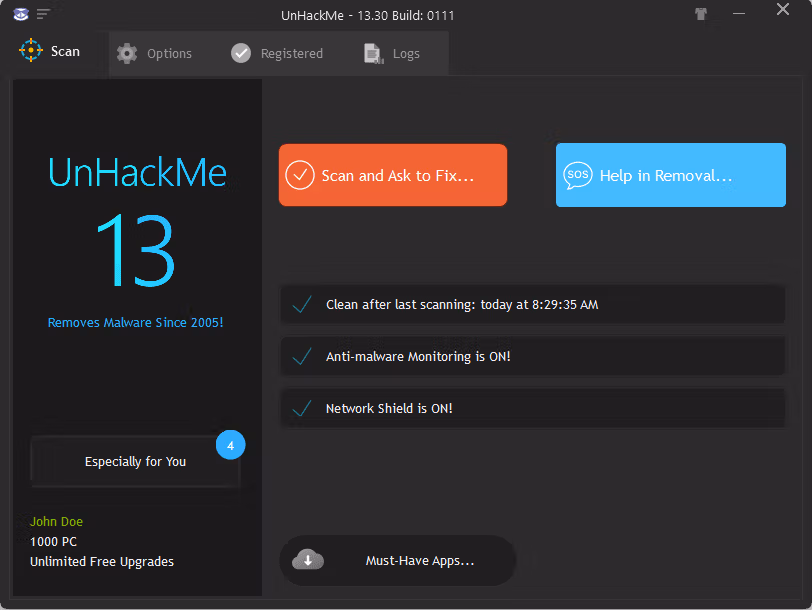Click the Logs document icon
812x610 pixels.
coord(373,53)
